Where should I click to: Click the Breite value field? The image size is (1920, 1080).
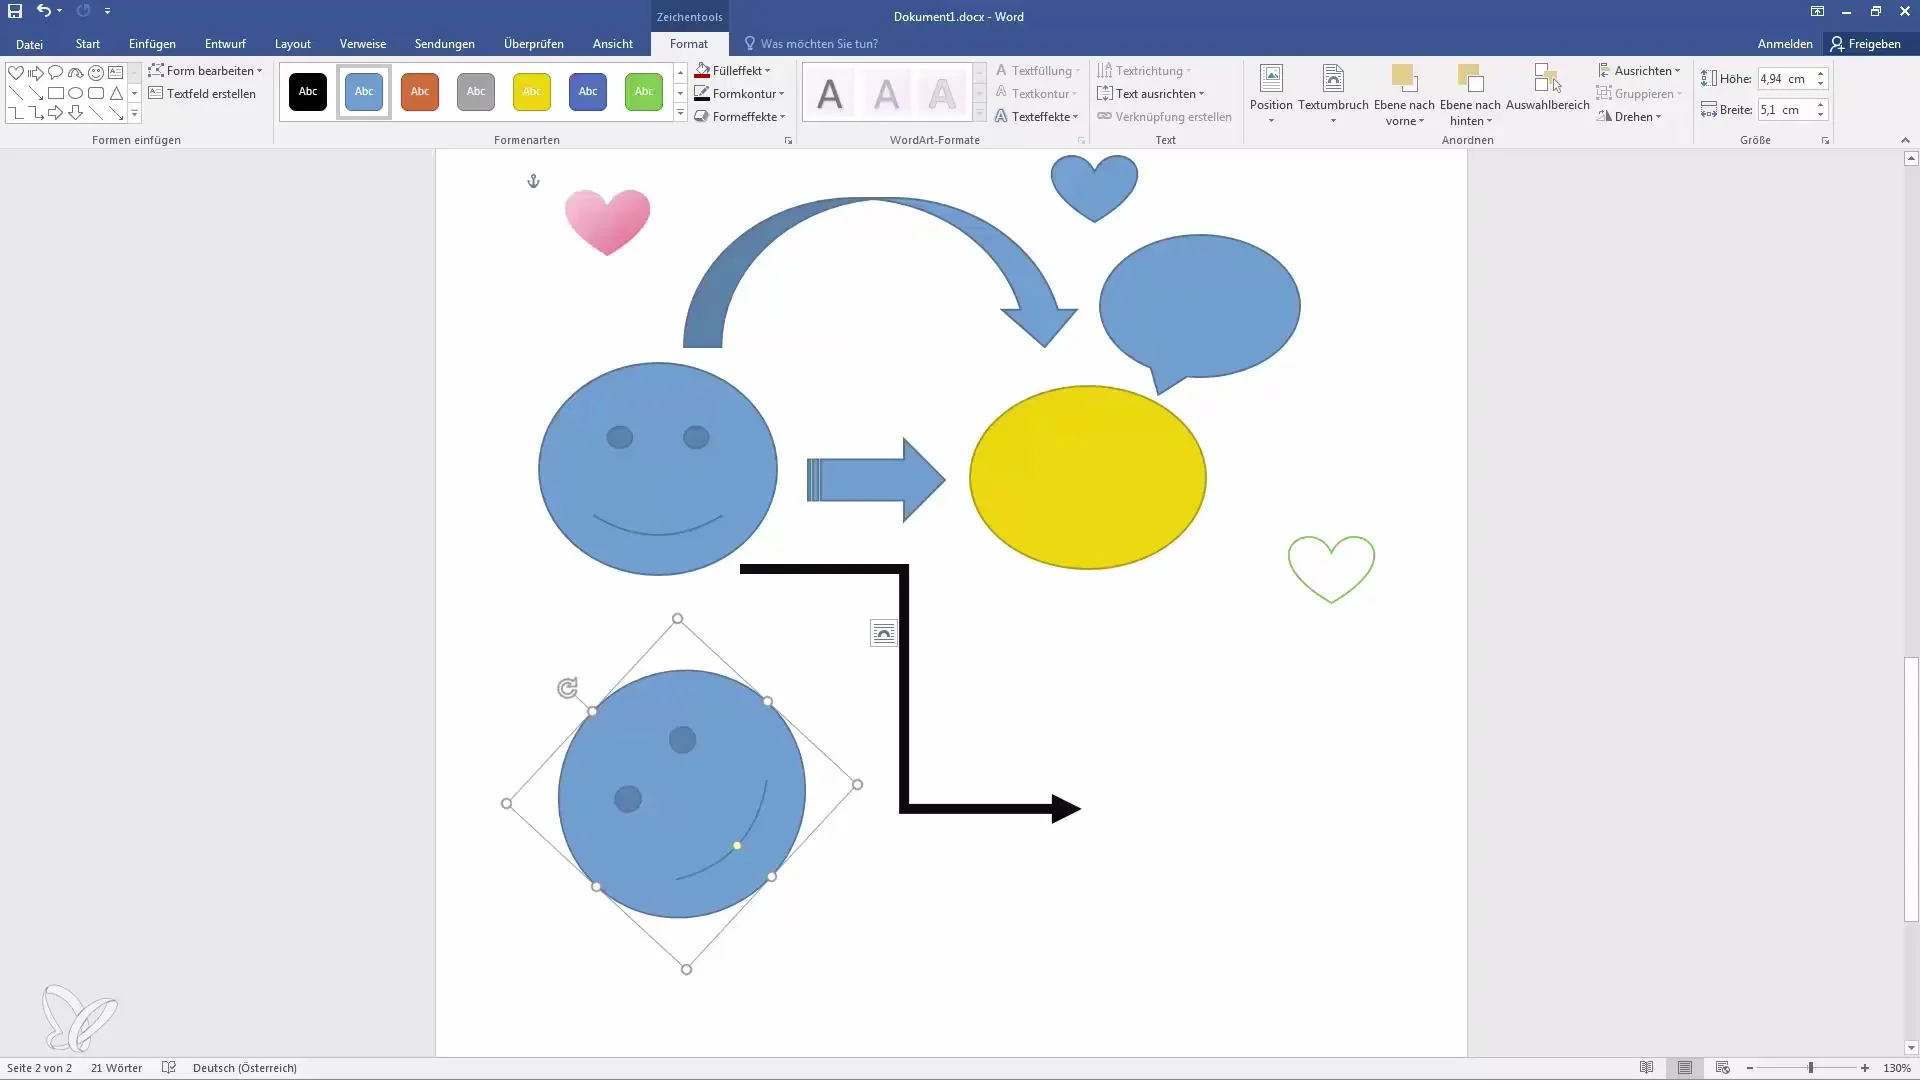[1785, 110]
